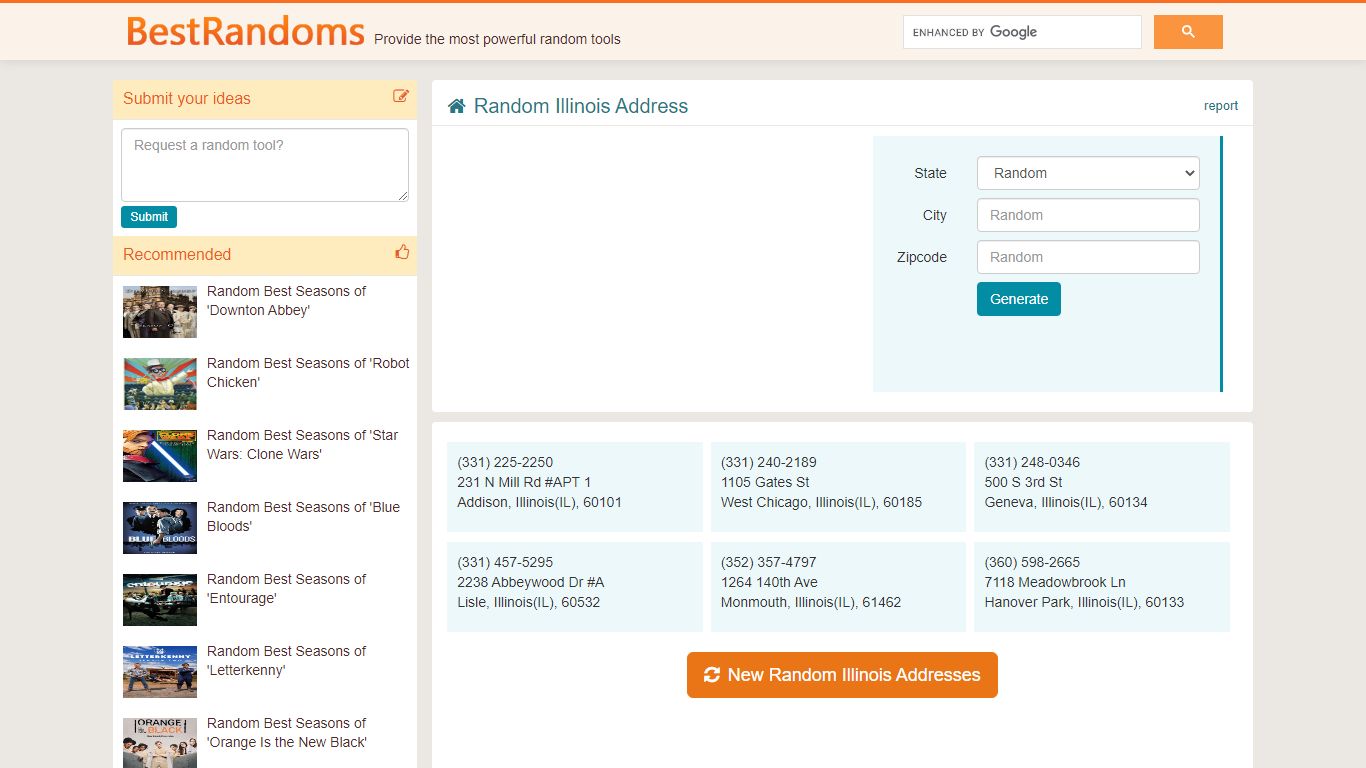Submit the idea with the Submit button
1366x768 pixels.
coord(149,217)
